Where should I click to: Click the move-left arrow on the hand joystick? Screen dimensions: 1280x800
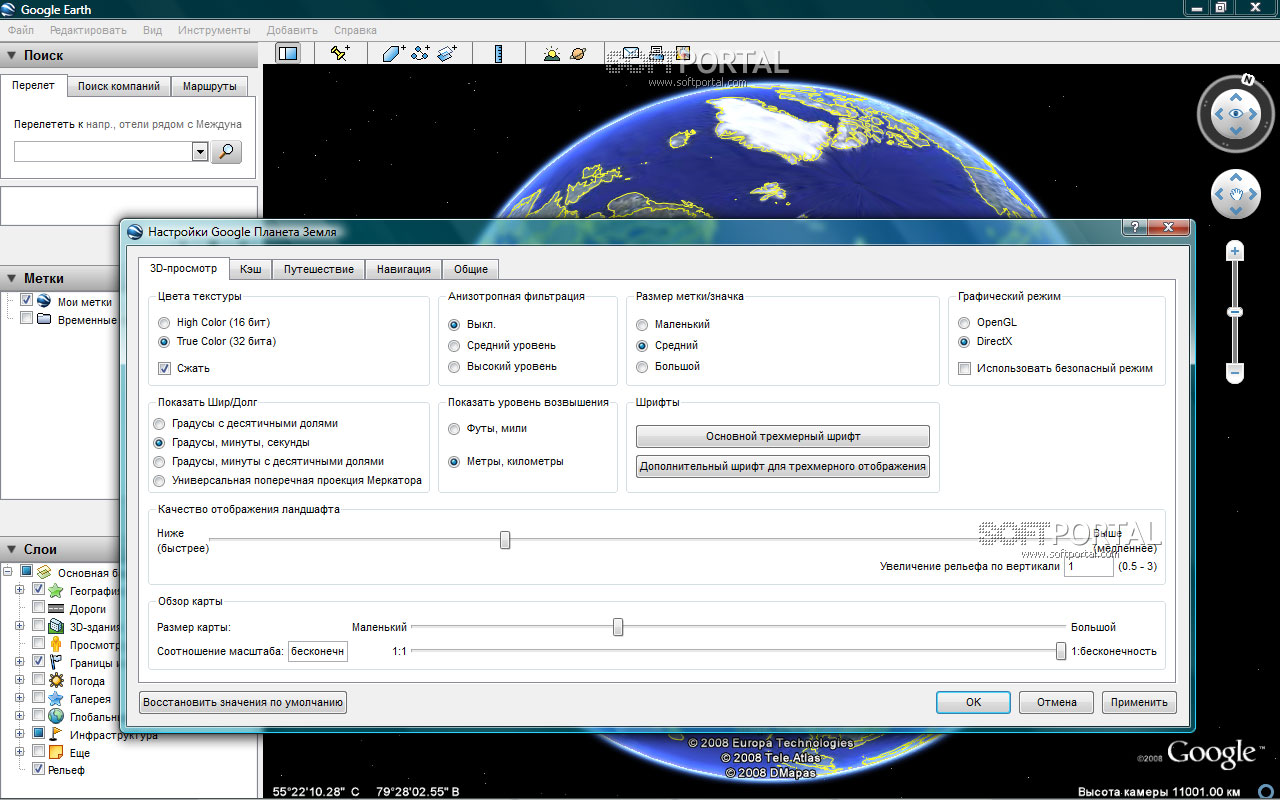point(1220,194)
